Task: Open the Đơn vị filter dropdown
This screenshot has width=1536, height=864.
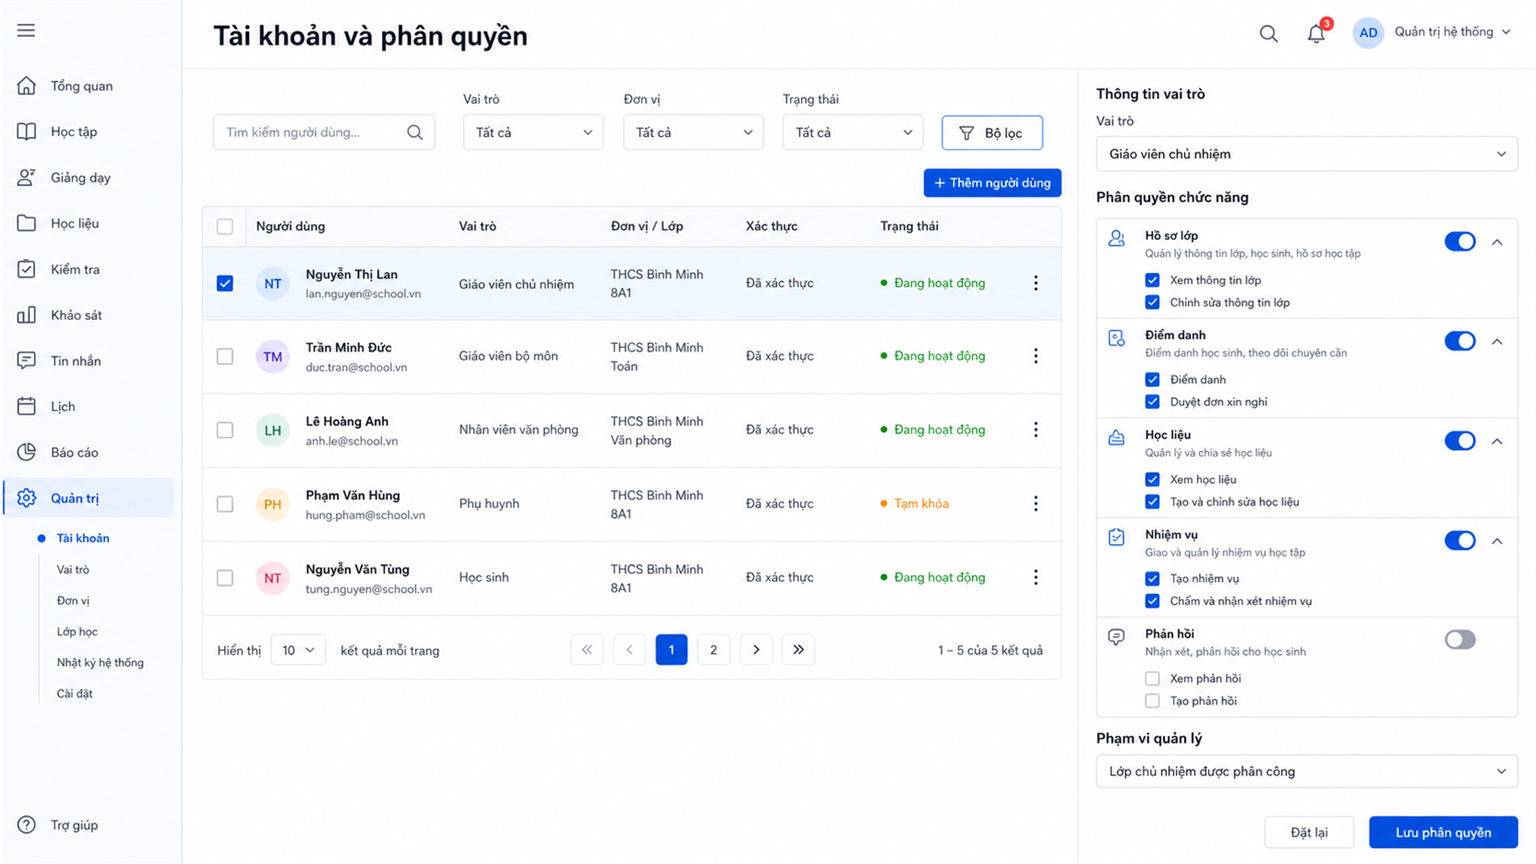Action: click(x=693, y=132)
